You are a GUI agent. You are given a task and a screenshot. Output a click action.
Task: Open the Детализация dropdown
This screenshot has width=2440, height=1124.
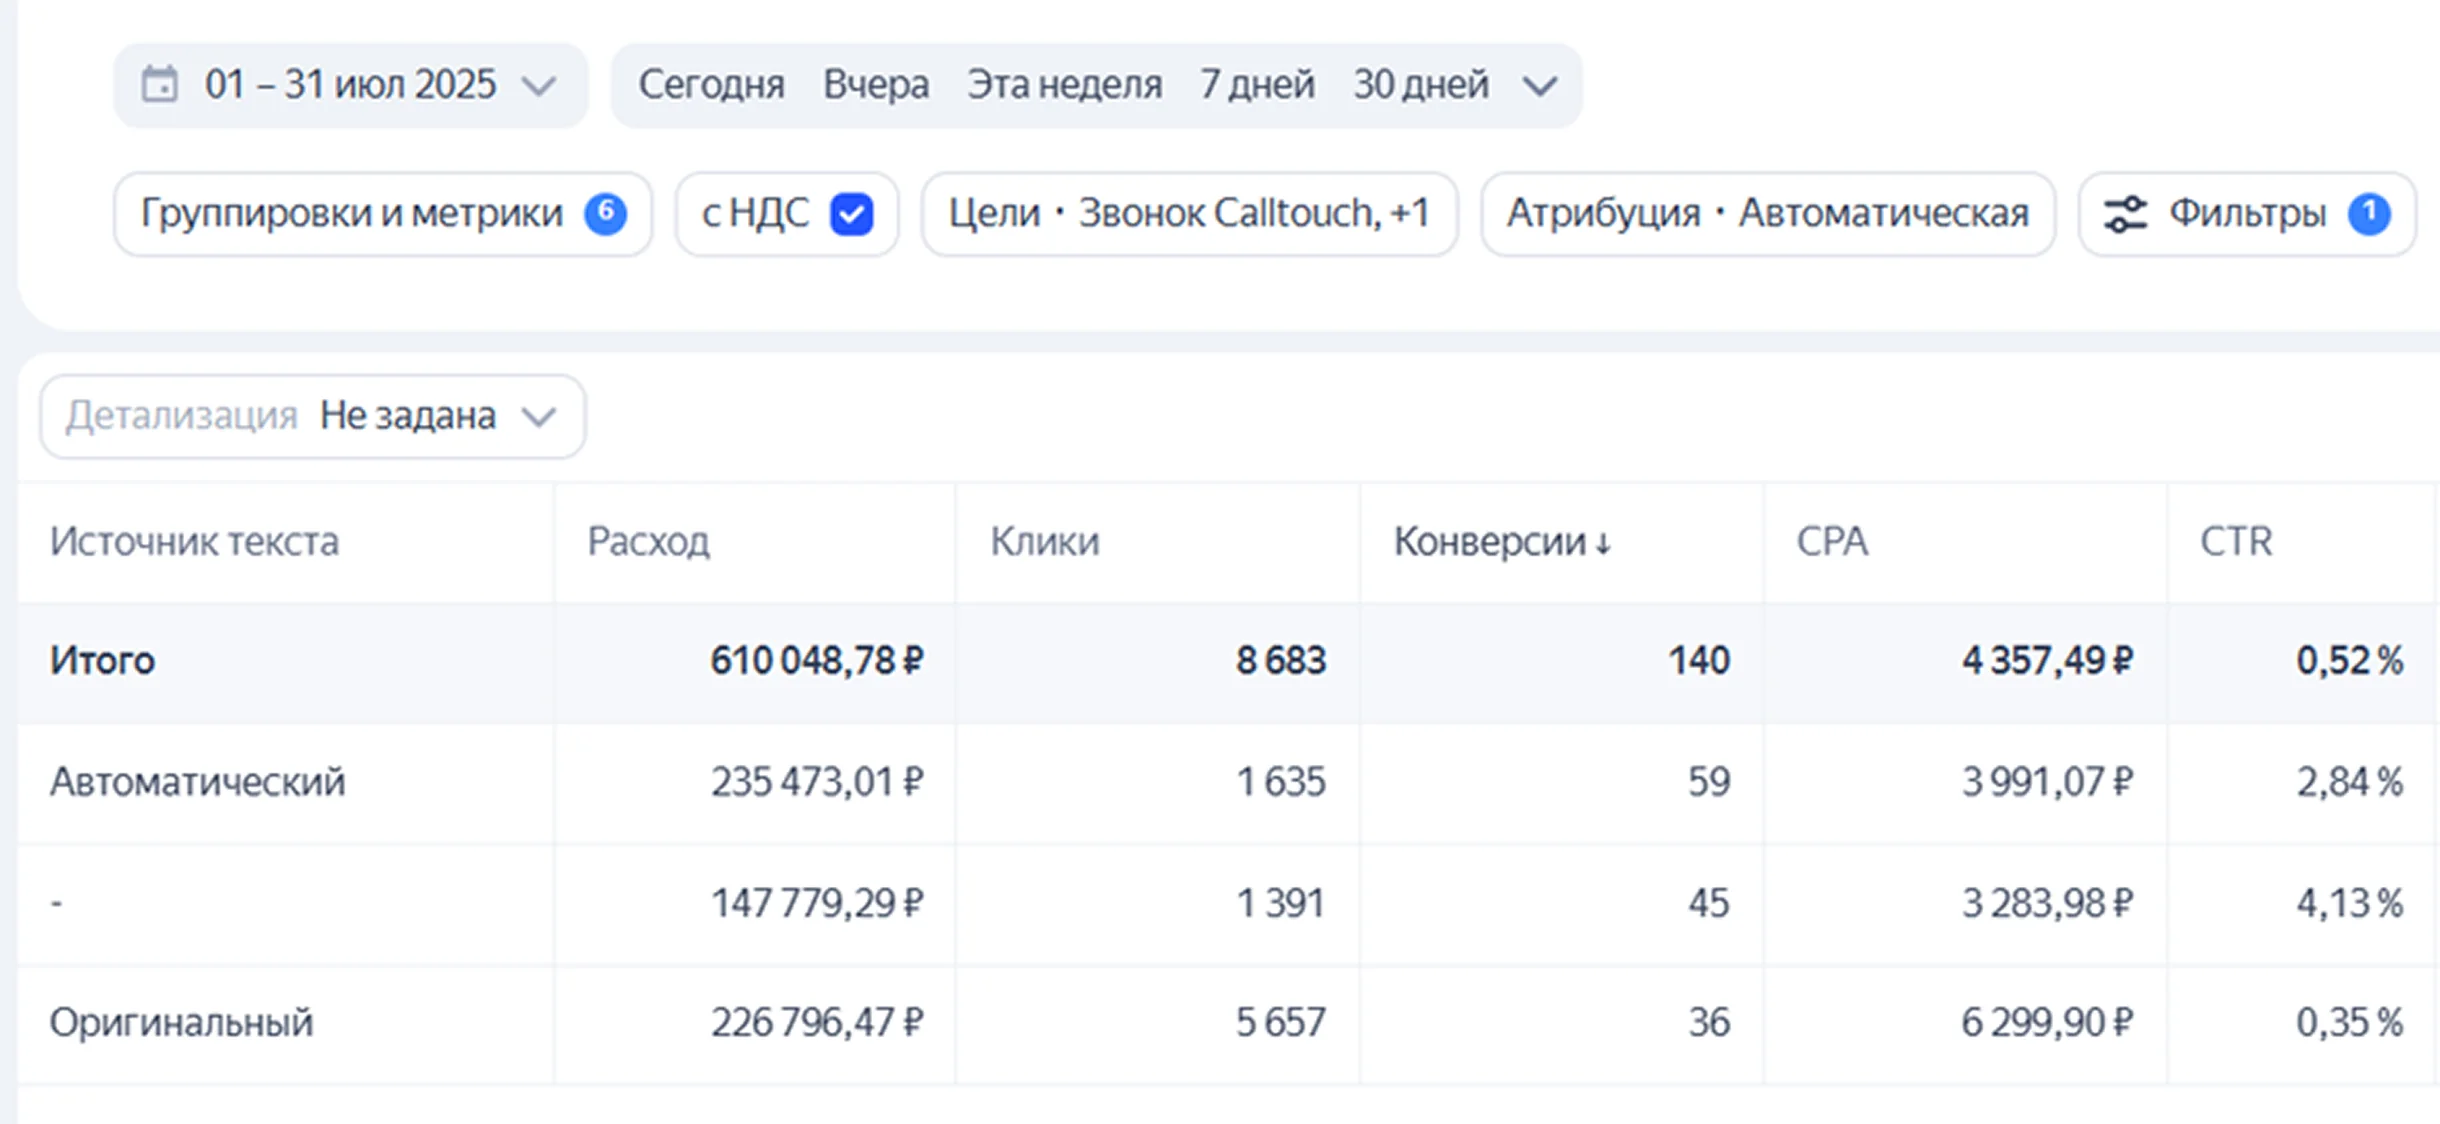[x=312, y=416]
